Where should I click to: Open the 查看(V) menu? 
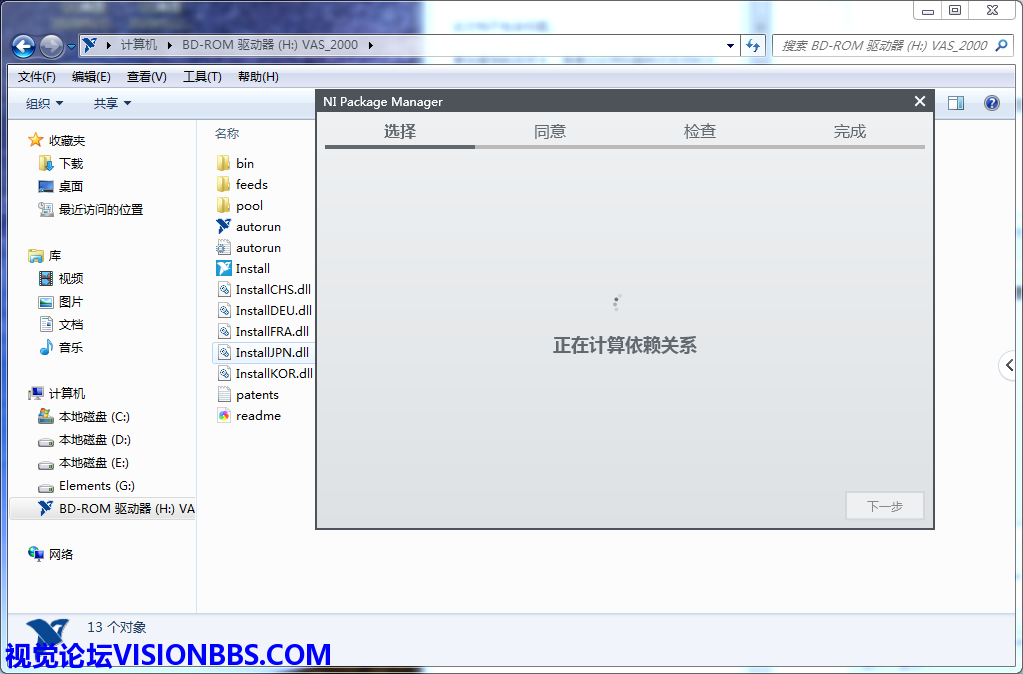tap(147, 77)
